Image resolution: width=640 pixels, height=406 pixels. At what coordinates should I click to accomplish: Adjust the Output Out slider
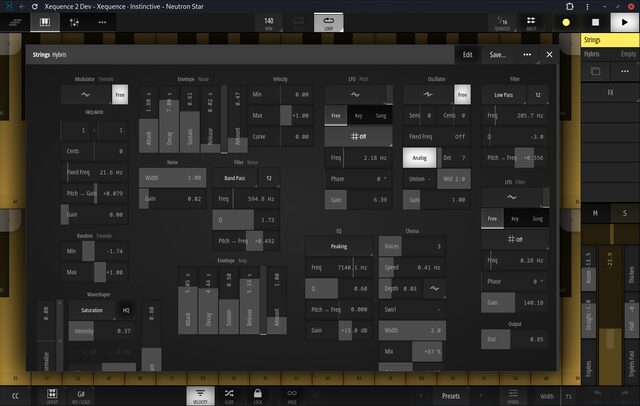coord(515,339)
